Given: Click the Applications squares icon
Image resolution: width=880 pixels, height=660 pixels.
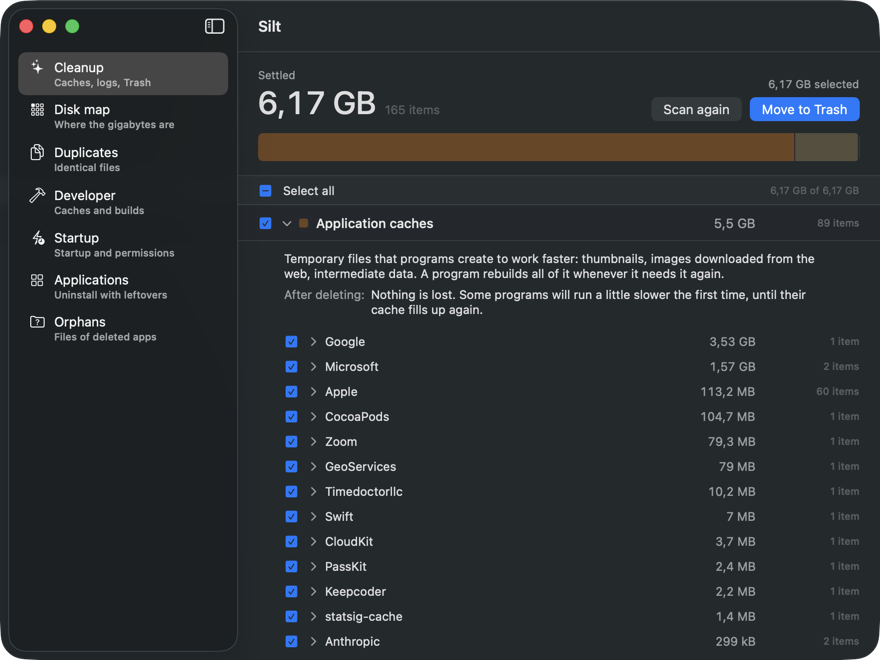Looking at the screenshot, I should tap(37, 280).
